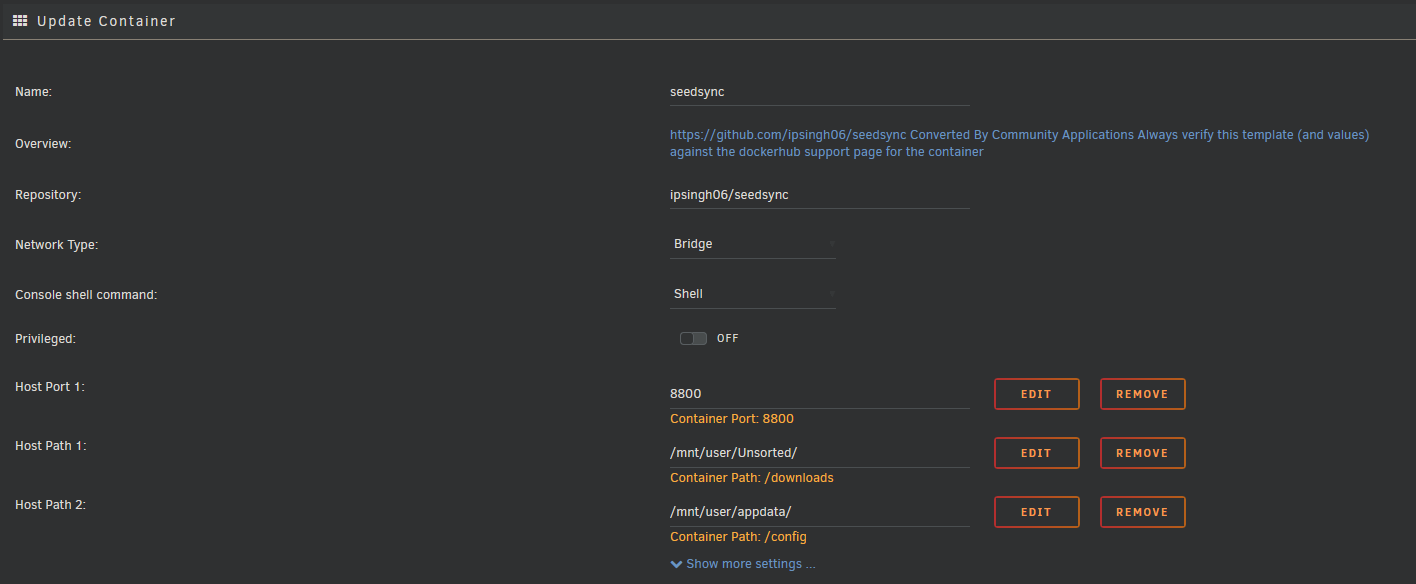Edit the Host Port 1 mapping
Image resolution: width=1416 pixels, height=584 pixels.
1036,393
